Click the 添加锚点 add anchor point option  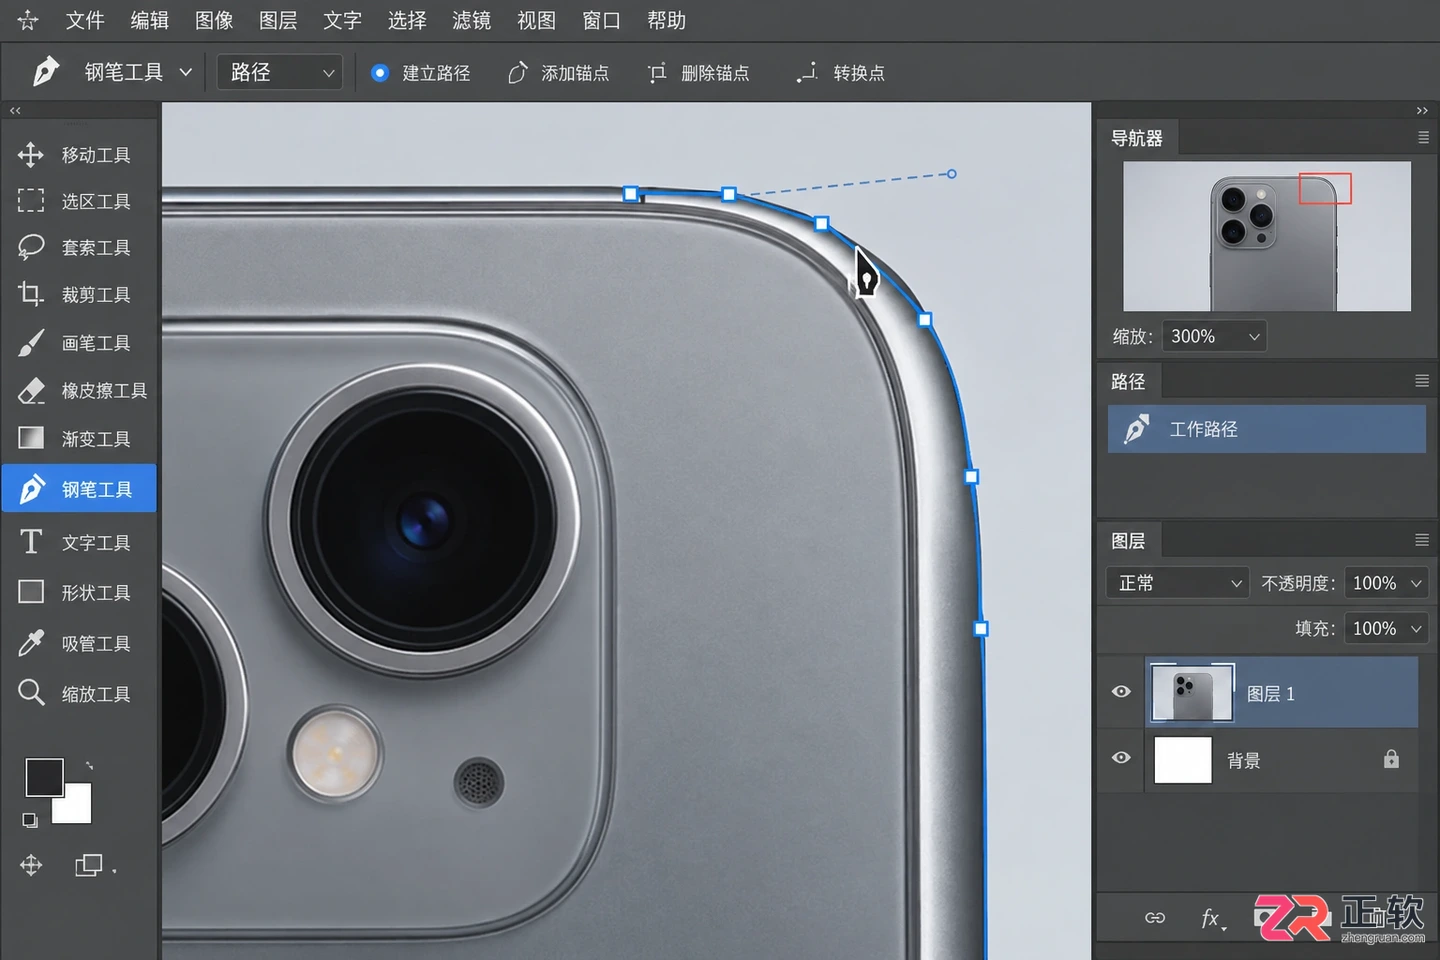[x=559, y=73]
